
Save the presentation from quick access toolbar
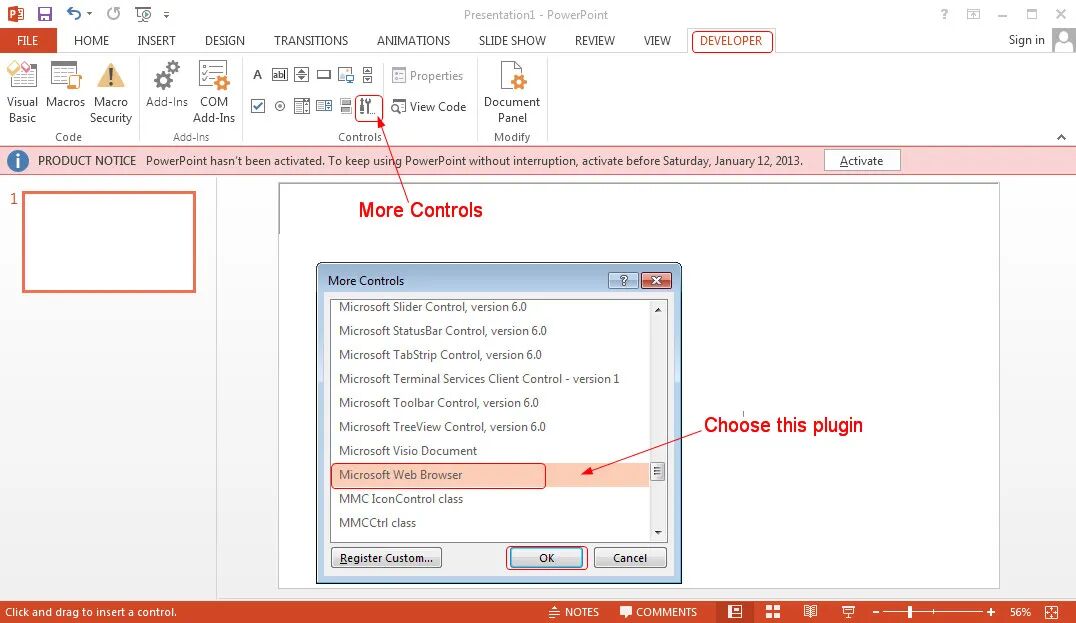(45, 14)
